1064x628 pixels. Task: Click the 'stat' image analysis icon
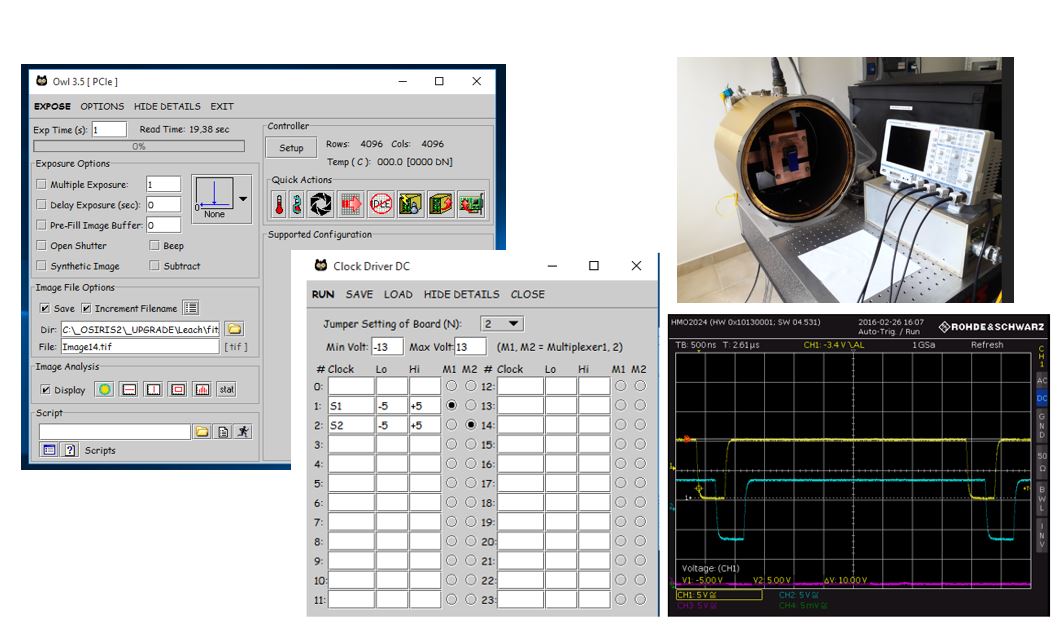(x=227, y=390)
